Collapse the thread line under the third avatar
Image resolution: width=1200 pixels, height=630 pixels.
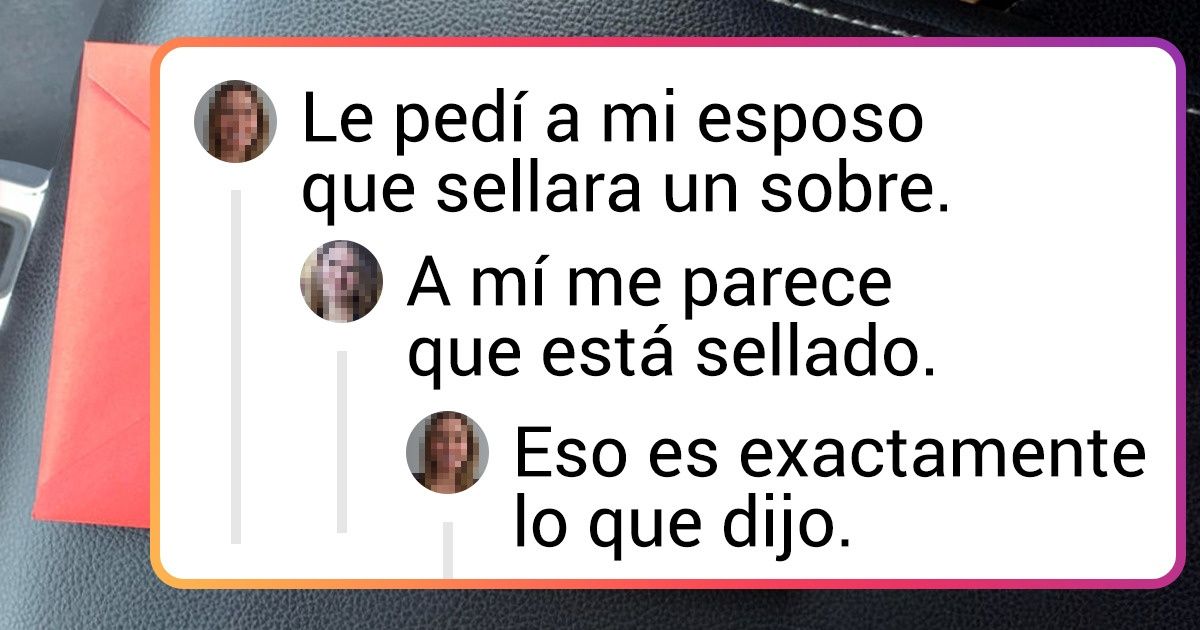448,550
